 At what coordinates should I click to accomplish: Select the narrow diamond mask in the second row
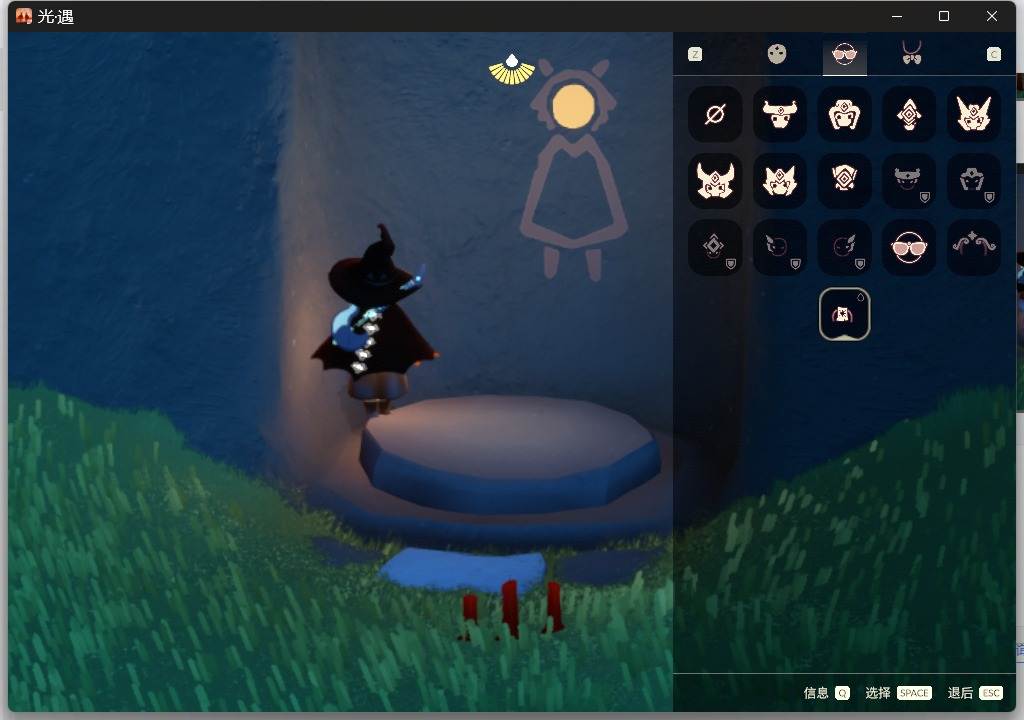pos(844,180)
